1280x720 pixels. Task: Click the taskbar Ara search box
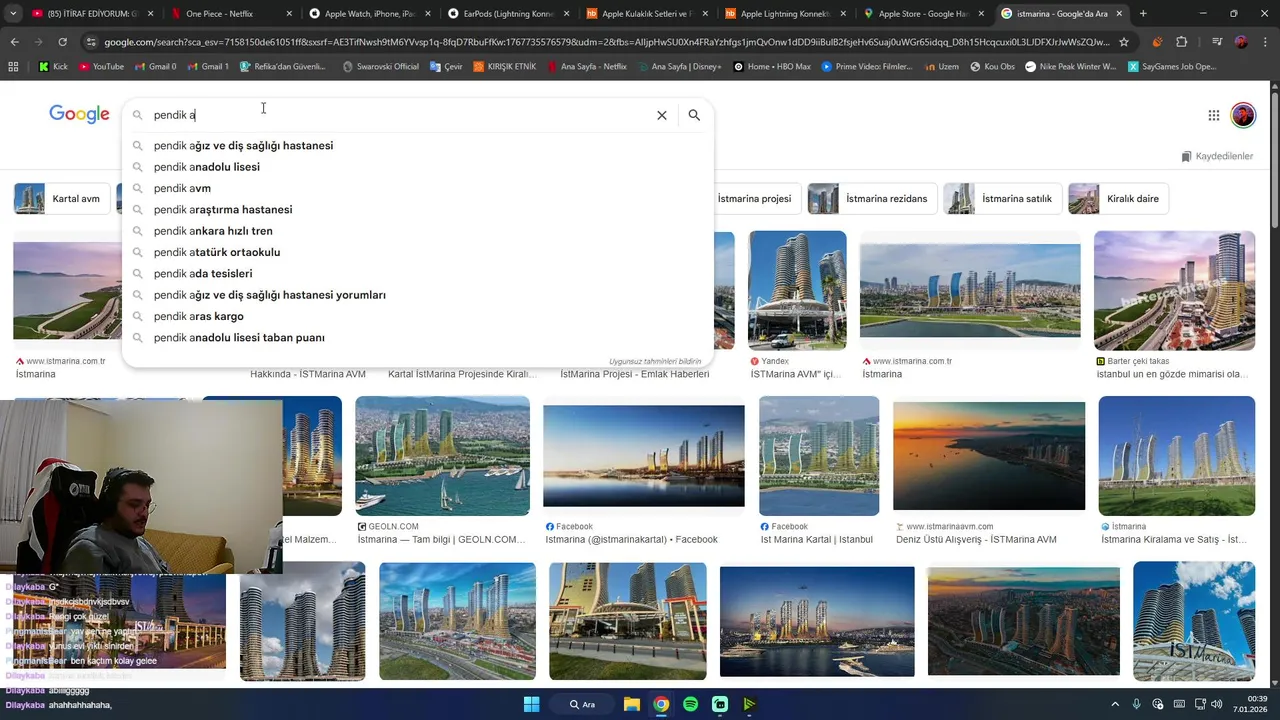click(583, 704)
